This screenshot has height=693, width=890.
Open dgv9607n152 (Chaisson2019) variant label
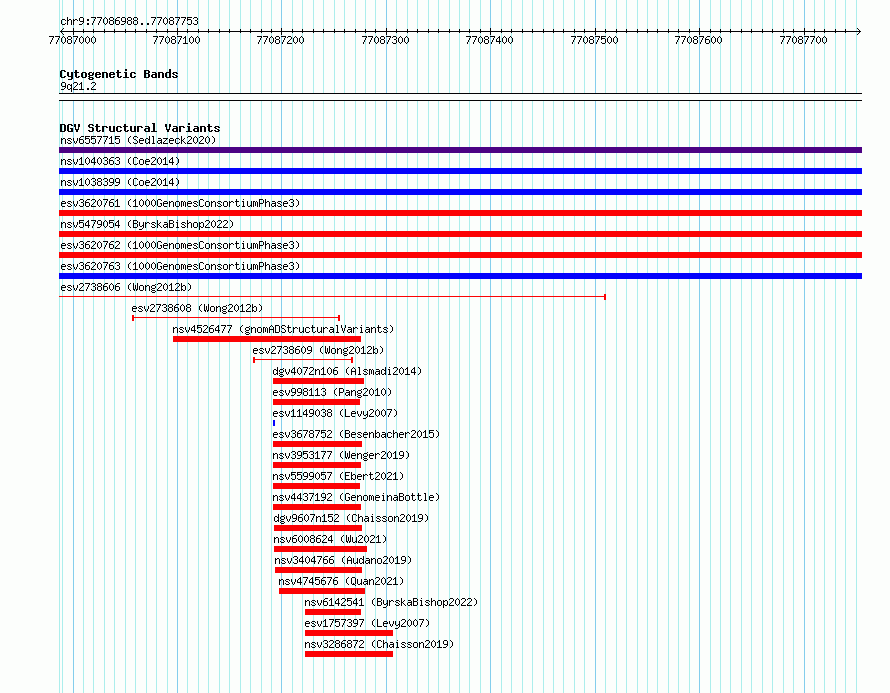[x=351, y=518]
